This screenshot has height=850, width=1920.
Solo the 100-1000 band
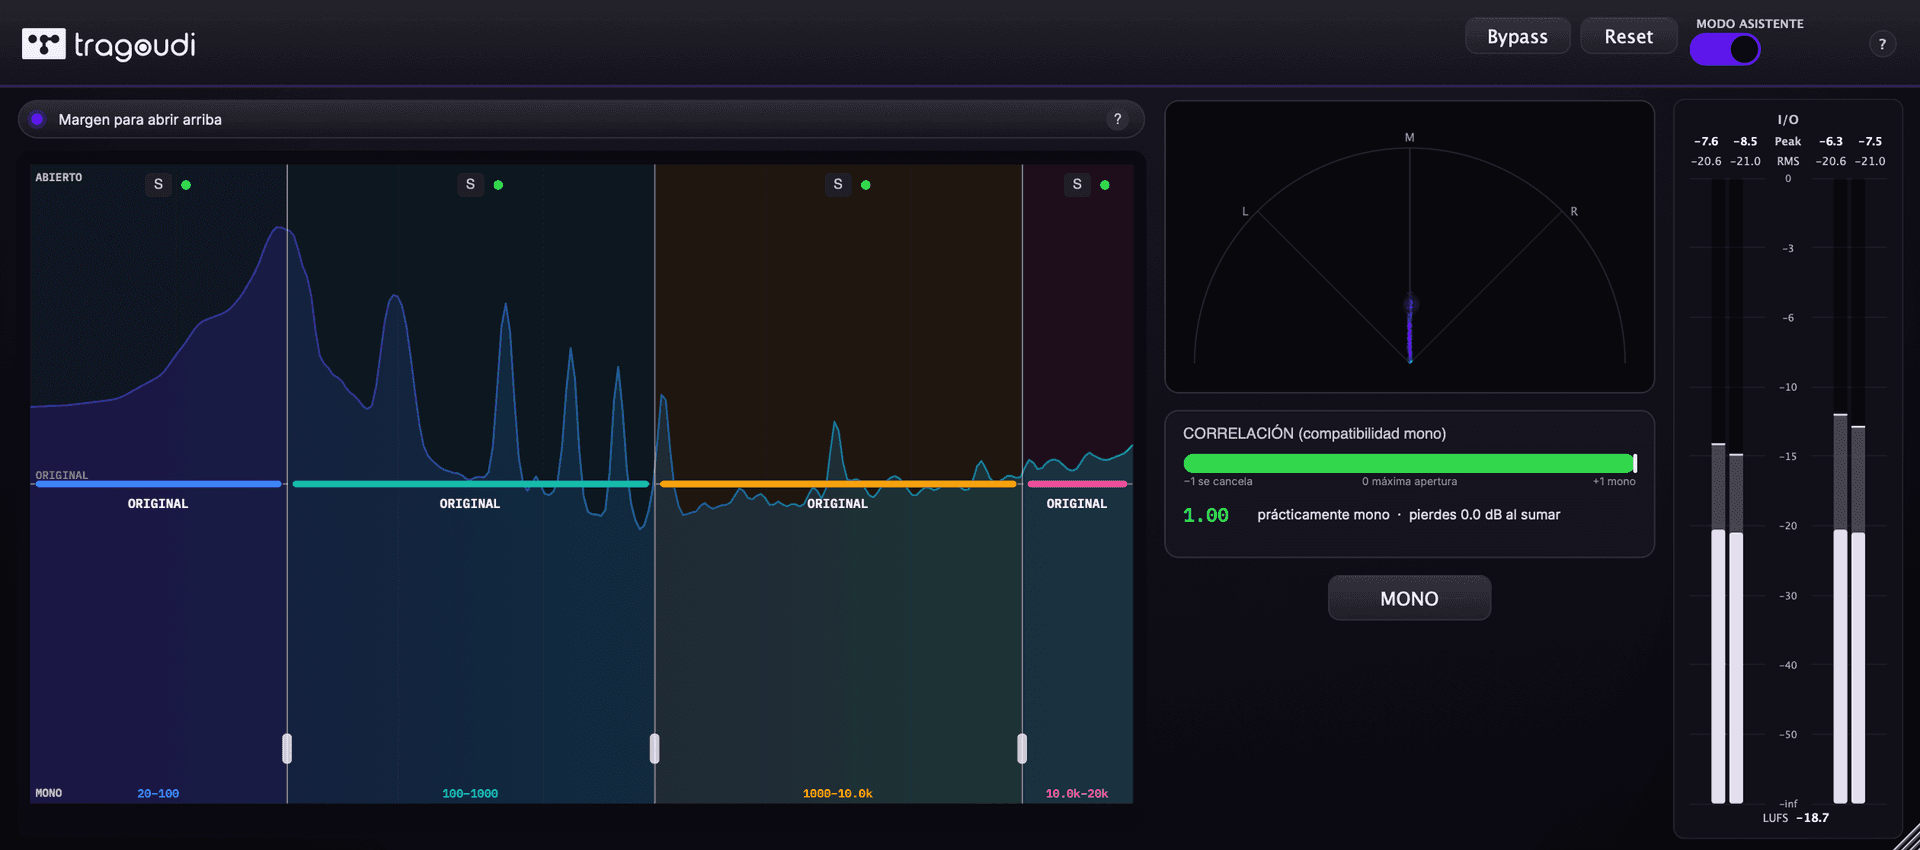tap(470, 184)
